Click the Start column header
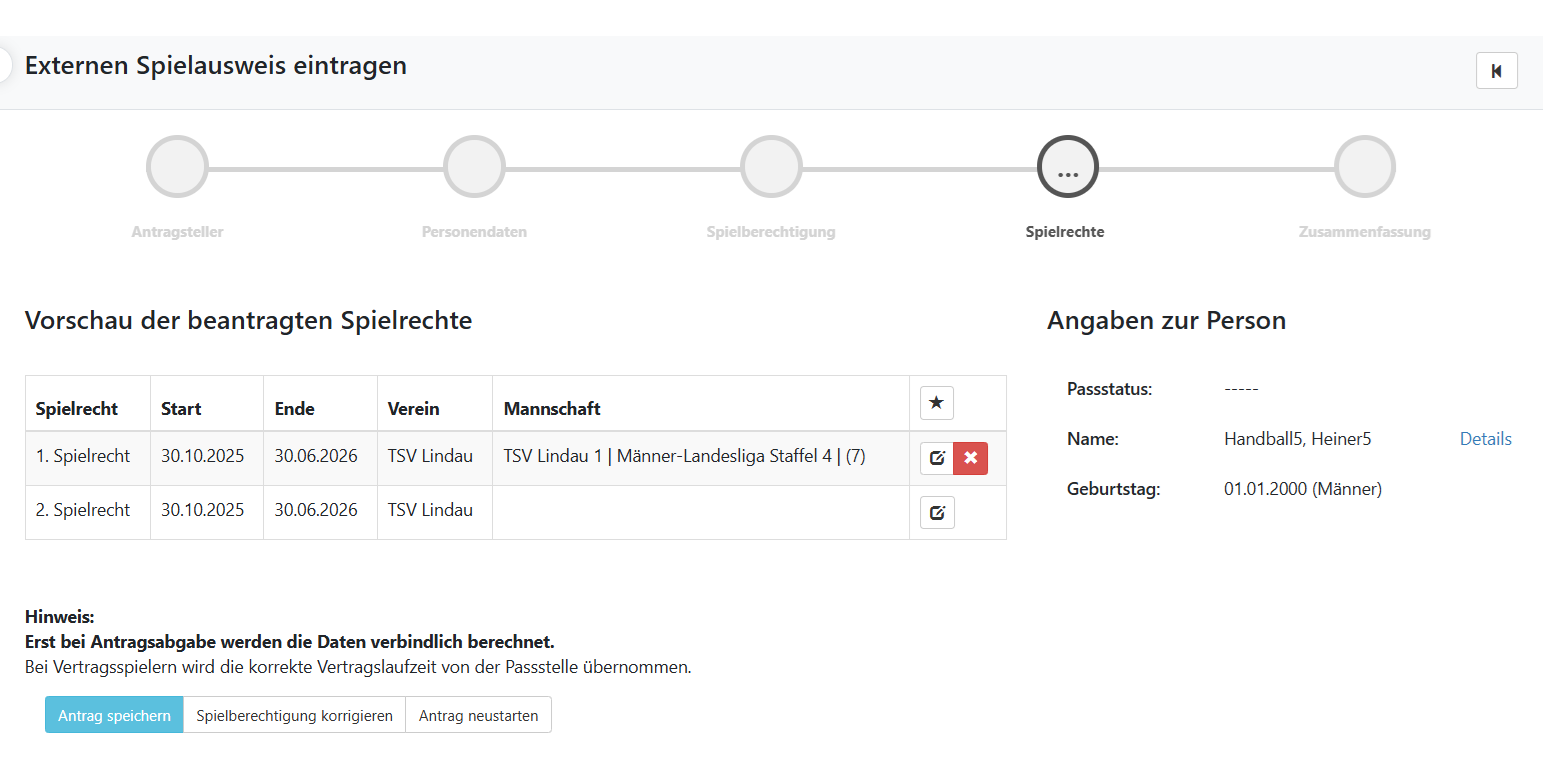The width and height of the screenshot is (1543, 760). tap(181, 409)
